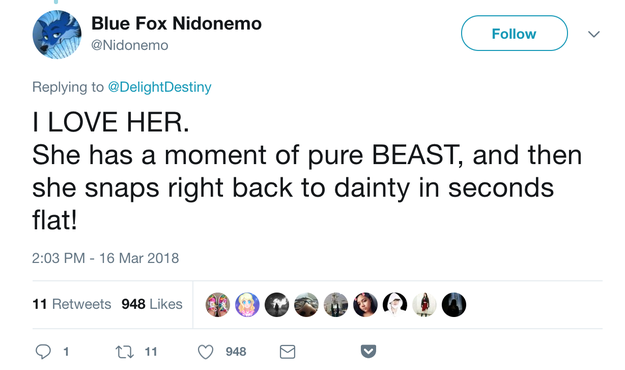Image resolution: width=625 pixels, height=370 pixels.
Task: Open the red-dressed figure liker avatar
Action: (424, 305)
